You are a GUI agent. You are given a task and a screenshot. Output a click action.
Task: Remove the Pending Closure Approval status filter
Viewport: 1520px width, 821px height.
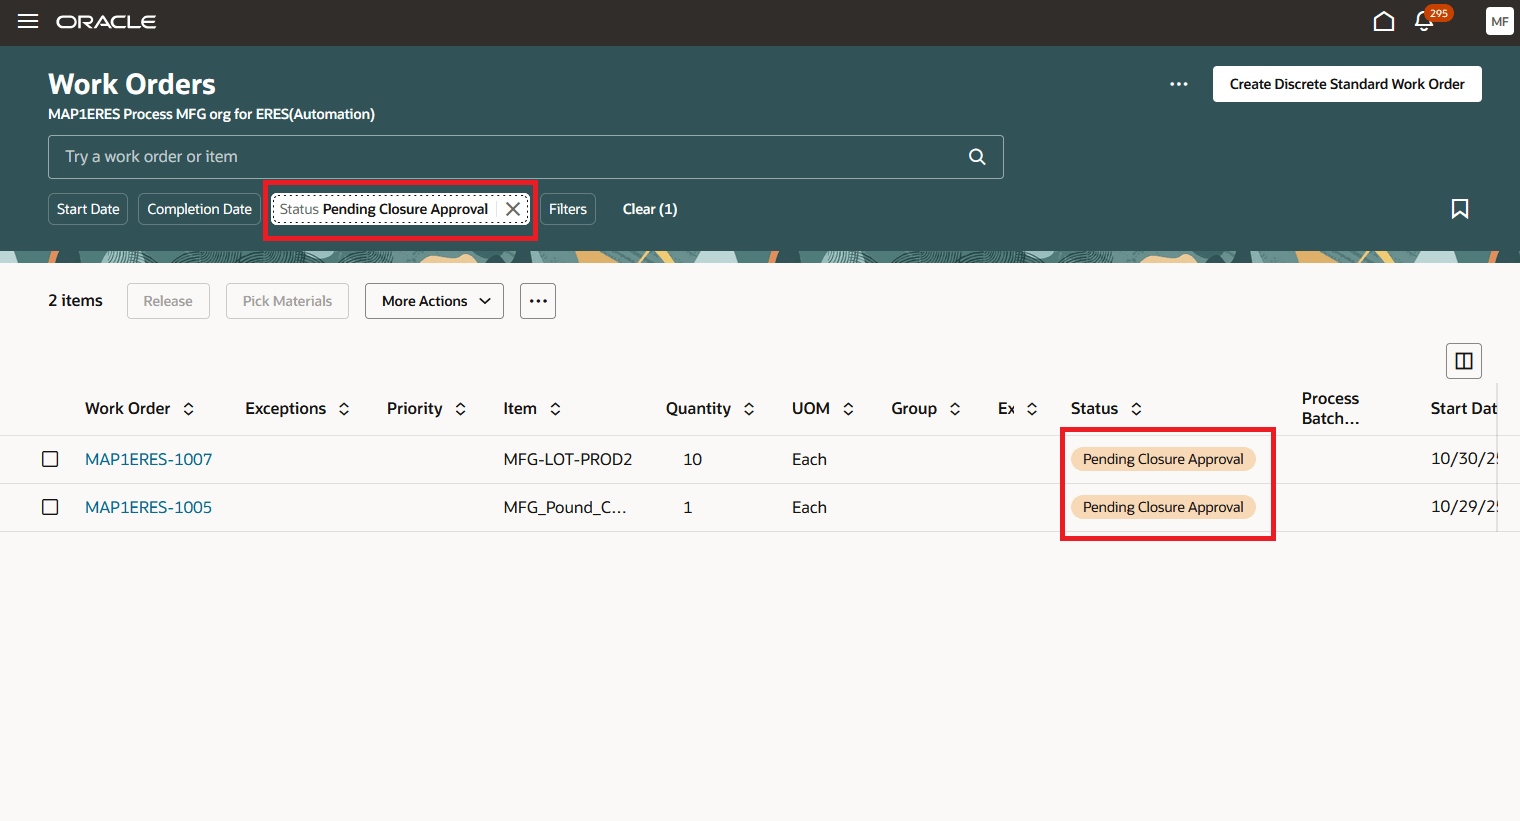513,209
